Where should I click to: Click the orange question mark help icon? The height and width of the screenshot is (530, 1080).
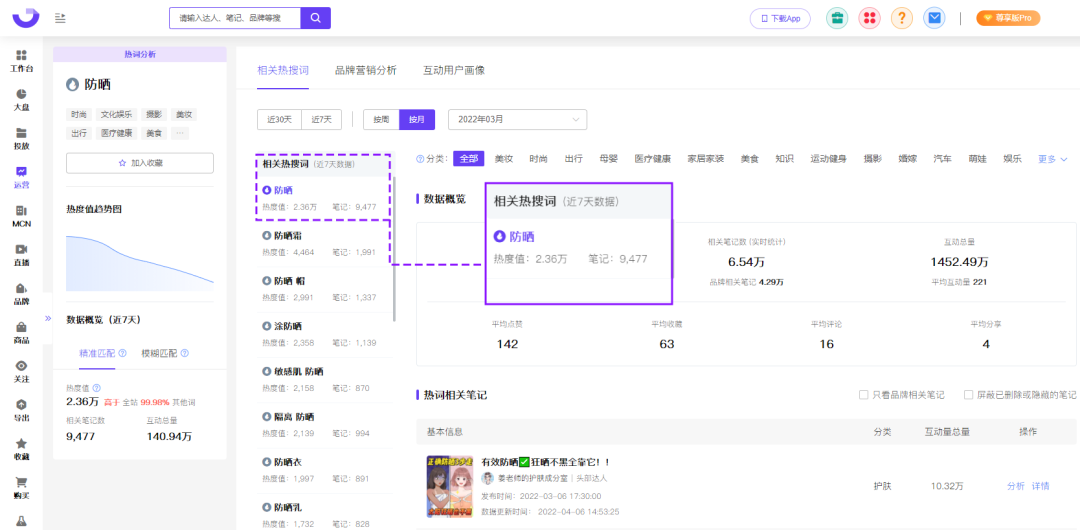coord(901,18)
